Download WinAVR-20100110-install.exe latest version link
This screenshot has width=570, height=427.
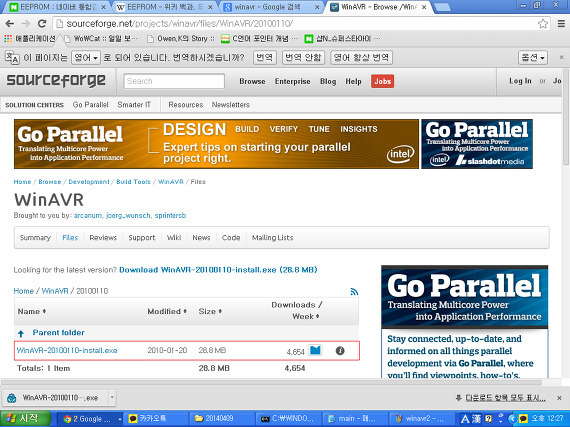point(218,270)
